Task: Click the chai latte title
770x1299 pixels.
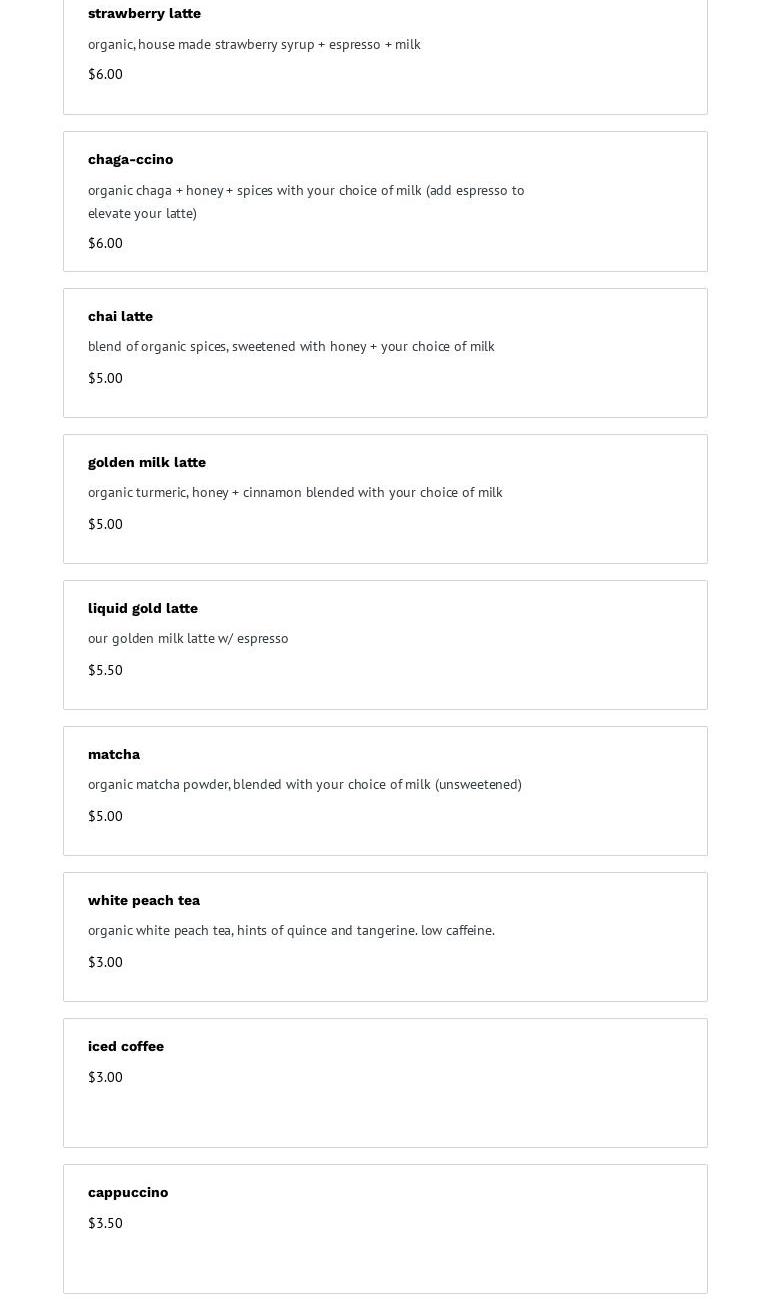Action: tap(120, 316)
